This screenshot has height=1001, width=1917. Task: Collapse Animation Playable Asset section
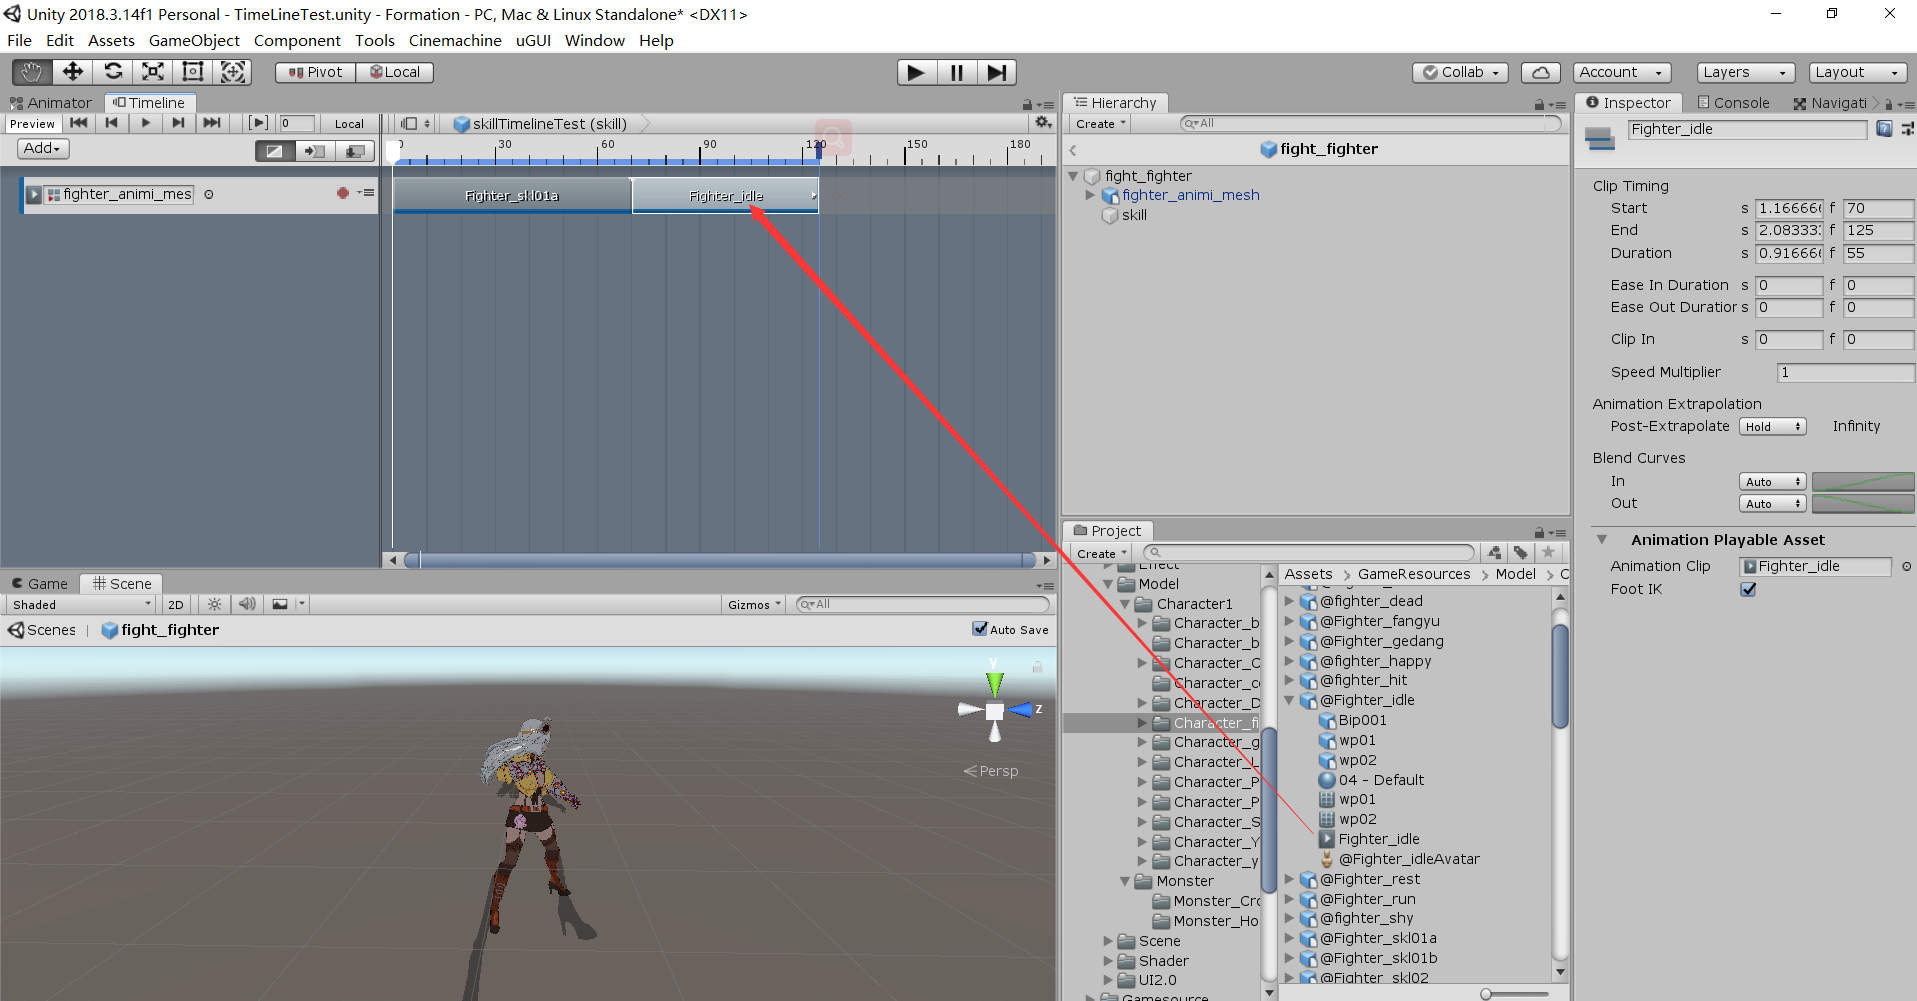pyautogui.click(x=1602, y=539)
